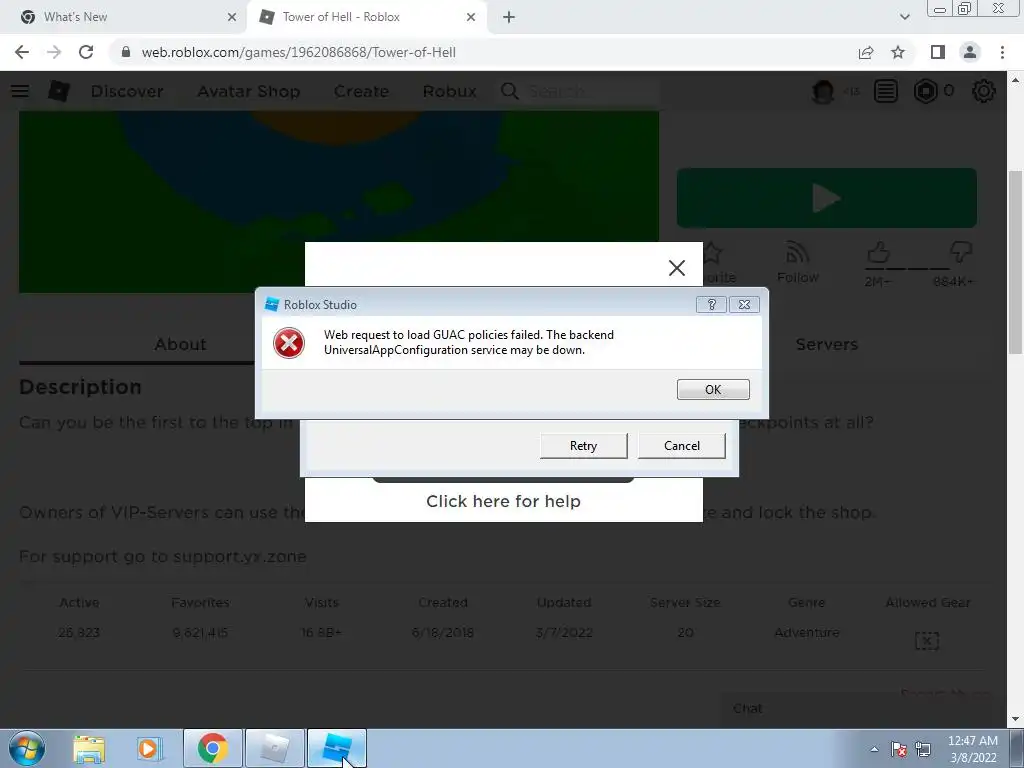1024x768 pixels.
Task: Open Windows Media Player from taskbar
Action: coord(149,748)
